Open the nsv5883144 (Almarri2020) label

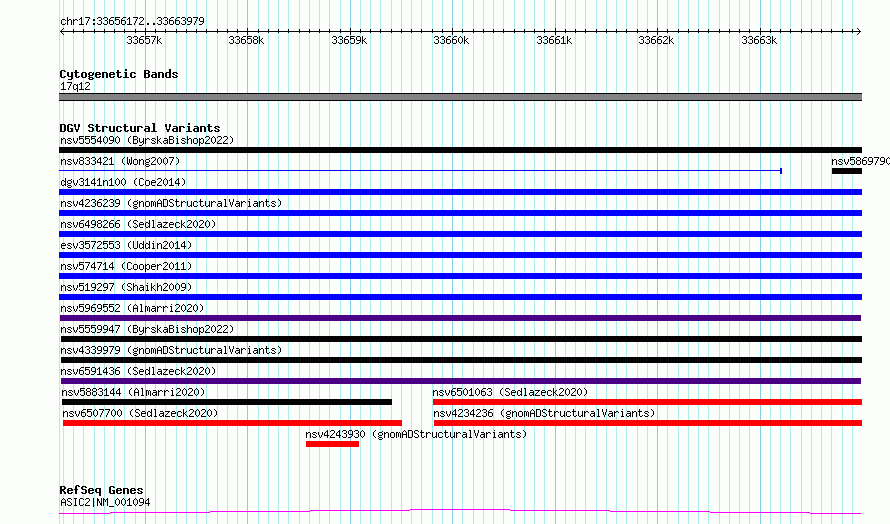(x=133, y=392)
